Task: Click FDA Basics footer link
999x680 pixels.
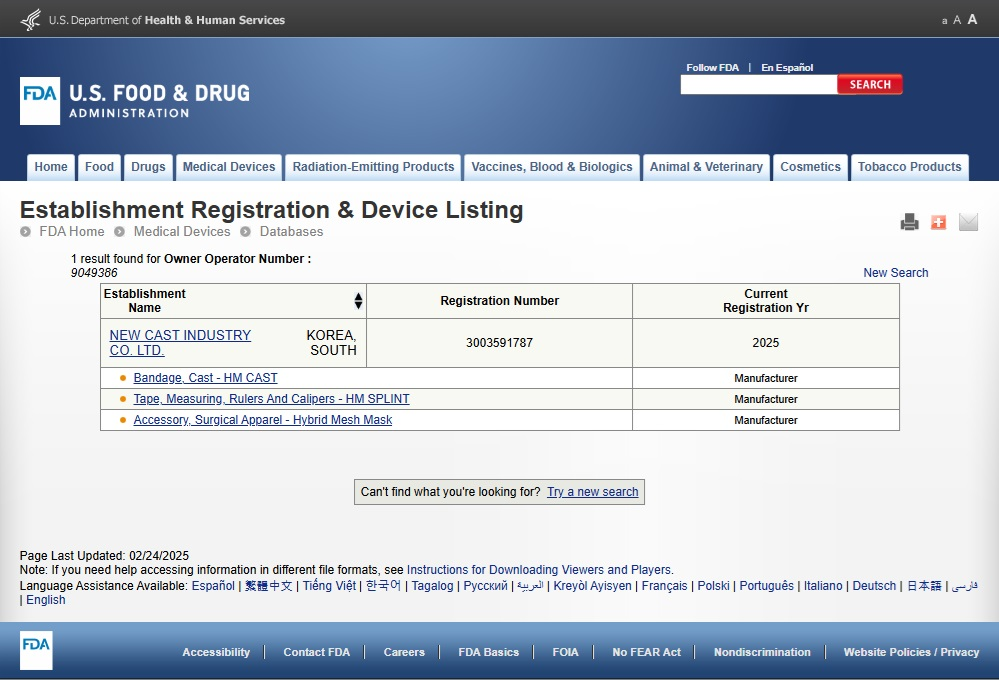Action: click(x=489, y=652)
